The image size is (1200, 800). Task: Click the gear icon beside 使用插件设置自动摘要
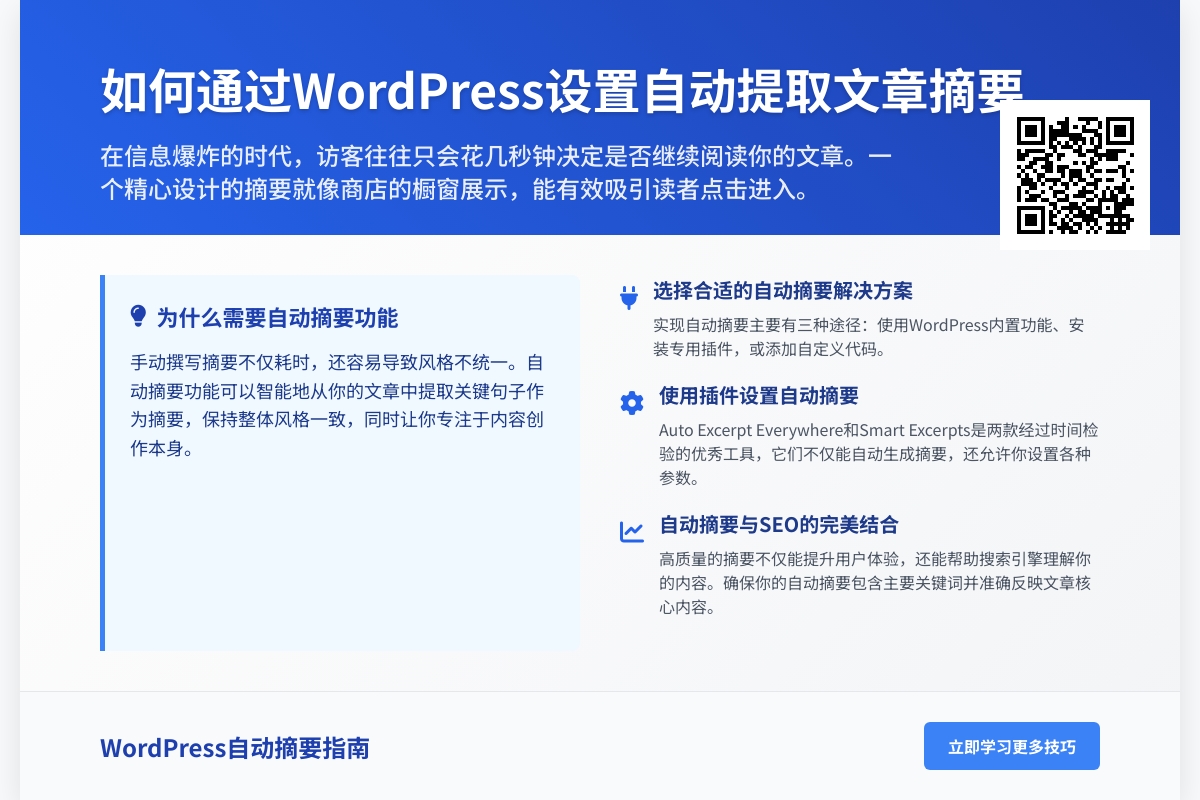click(x=632, y=403)
